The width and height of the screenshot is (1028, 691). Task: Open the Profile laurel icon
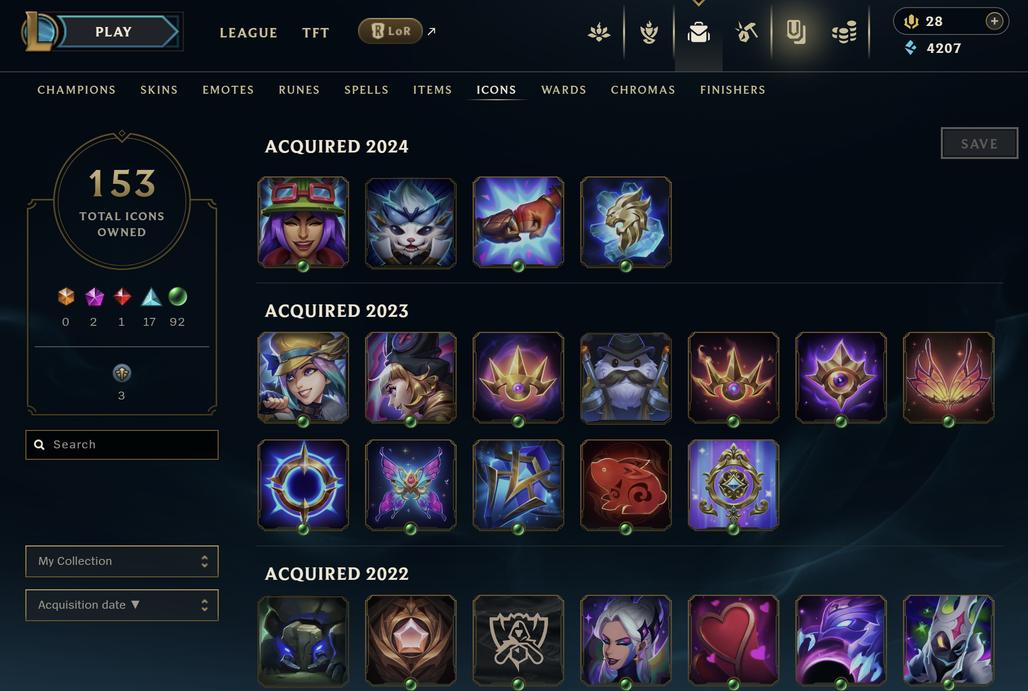648,32
